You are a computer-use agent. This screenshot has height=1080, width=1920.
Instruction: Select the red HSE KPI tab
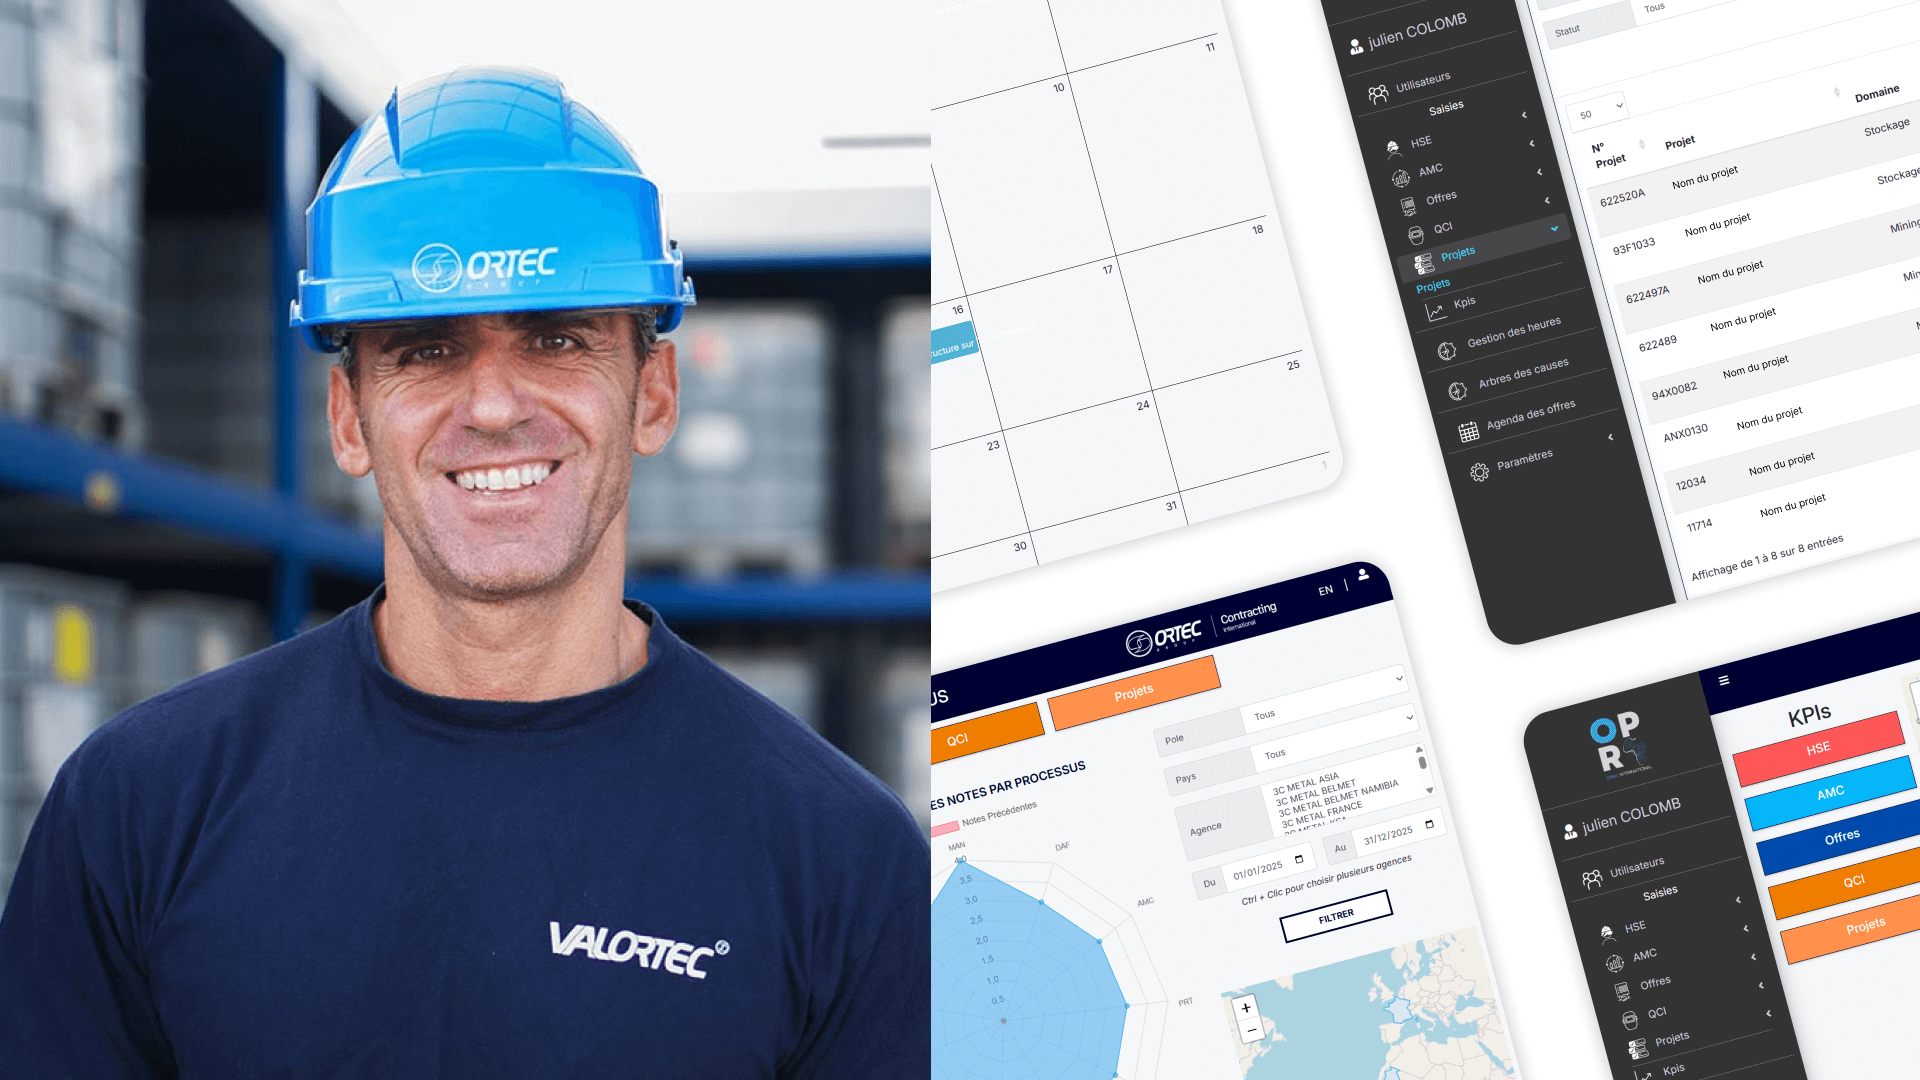click(x=1818, y=748)
